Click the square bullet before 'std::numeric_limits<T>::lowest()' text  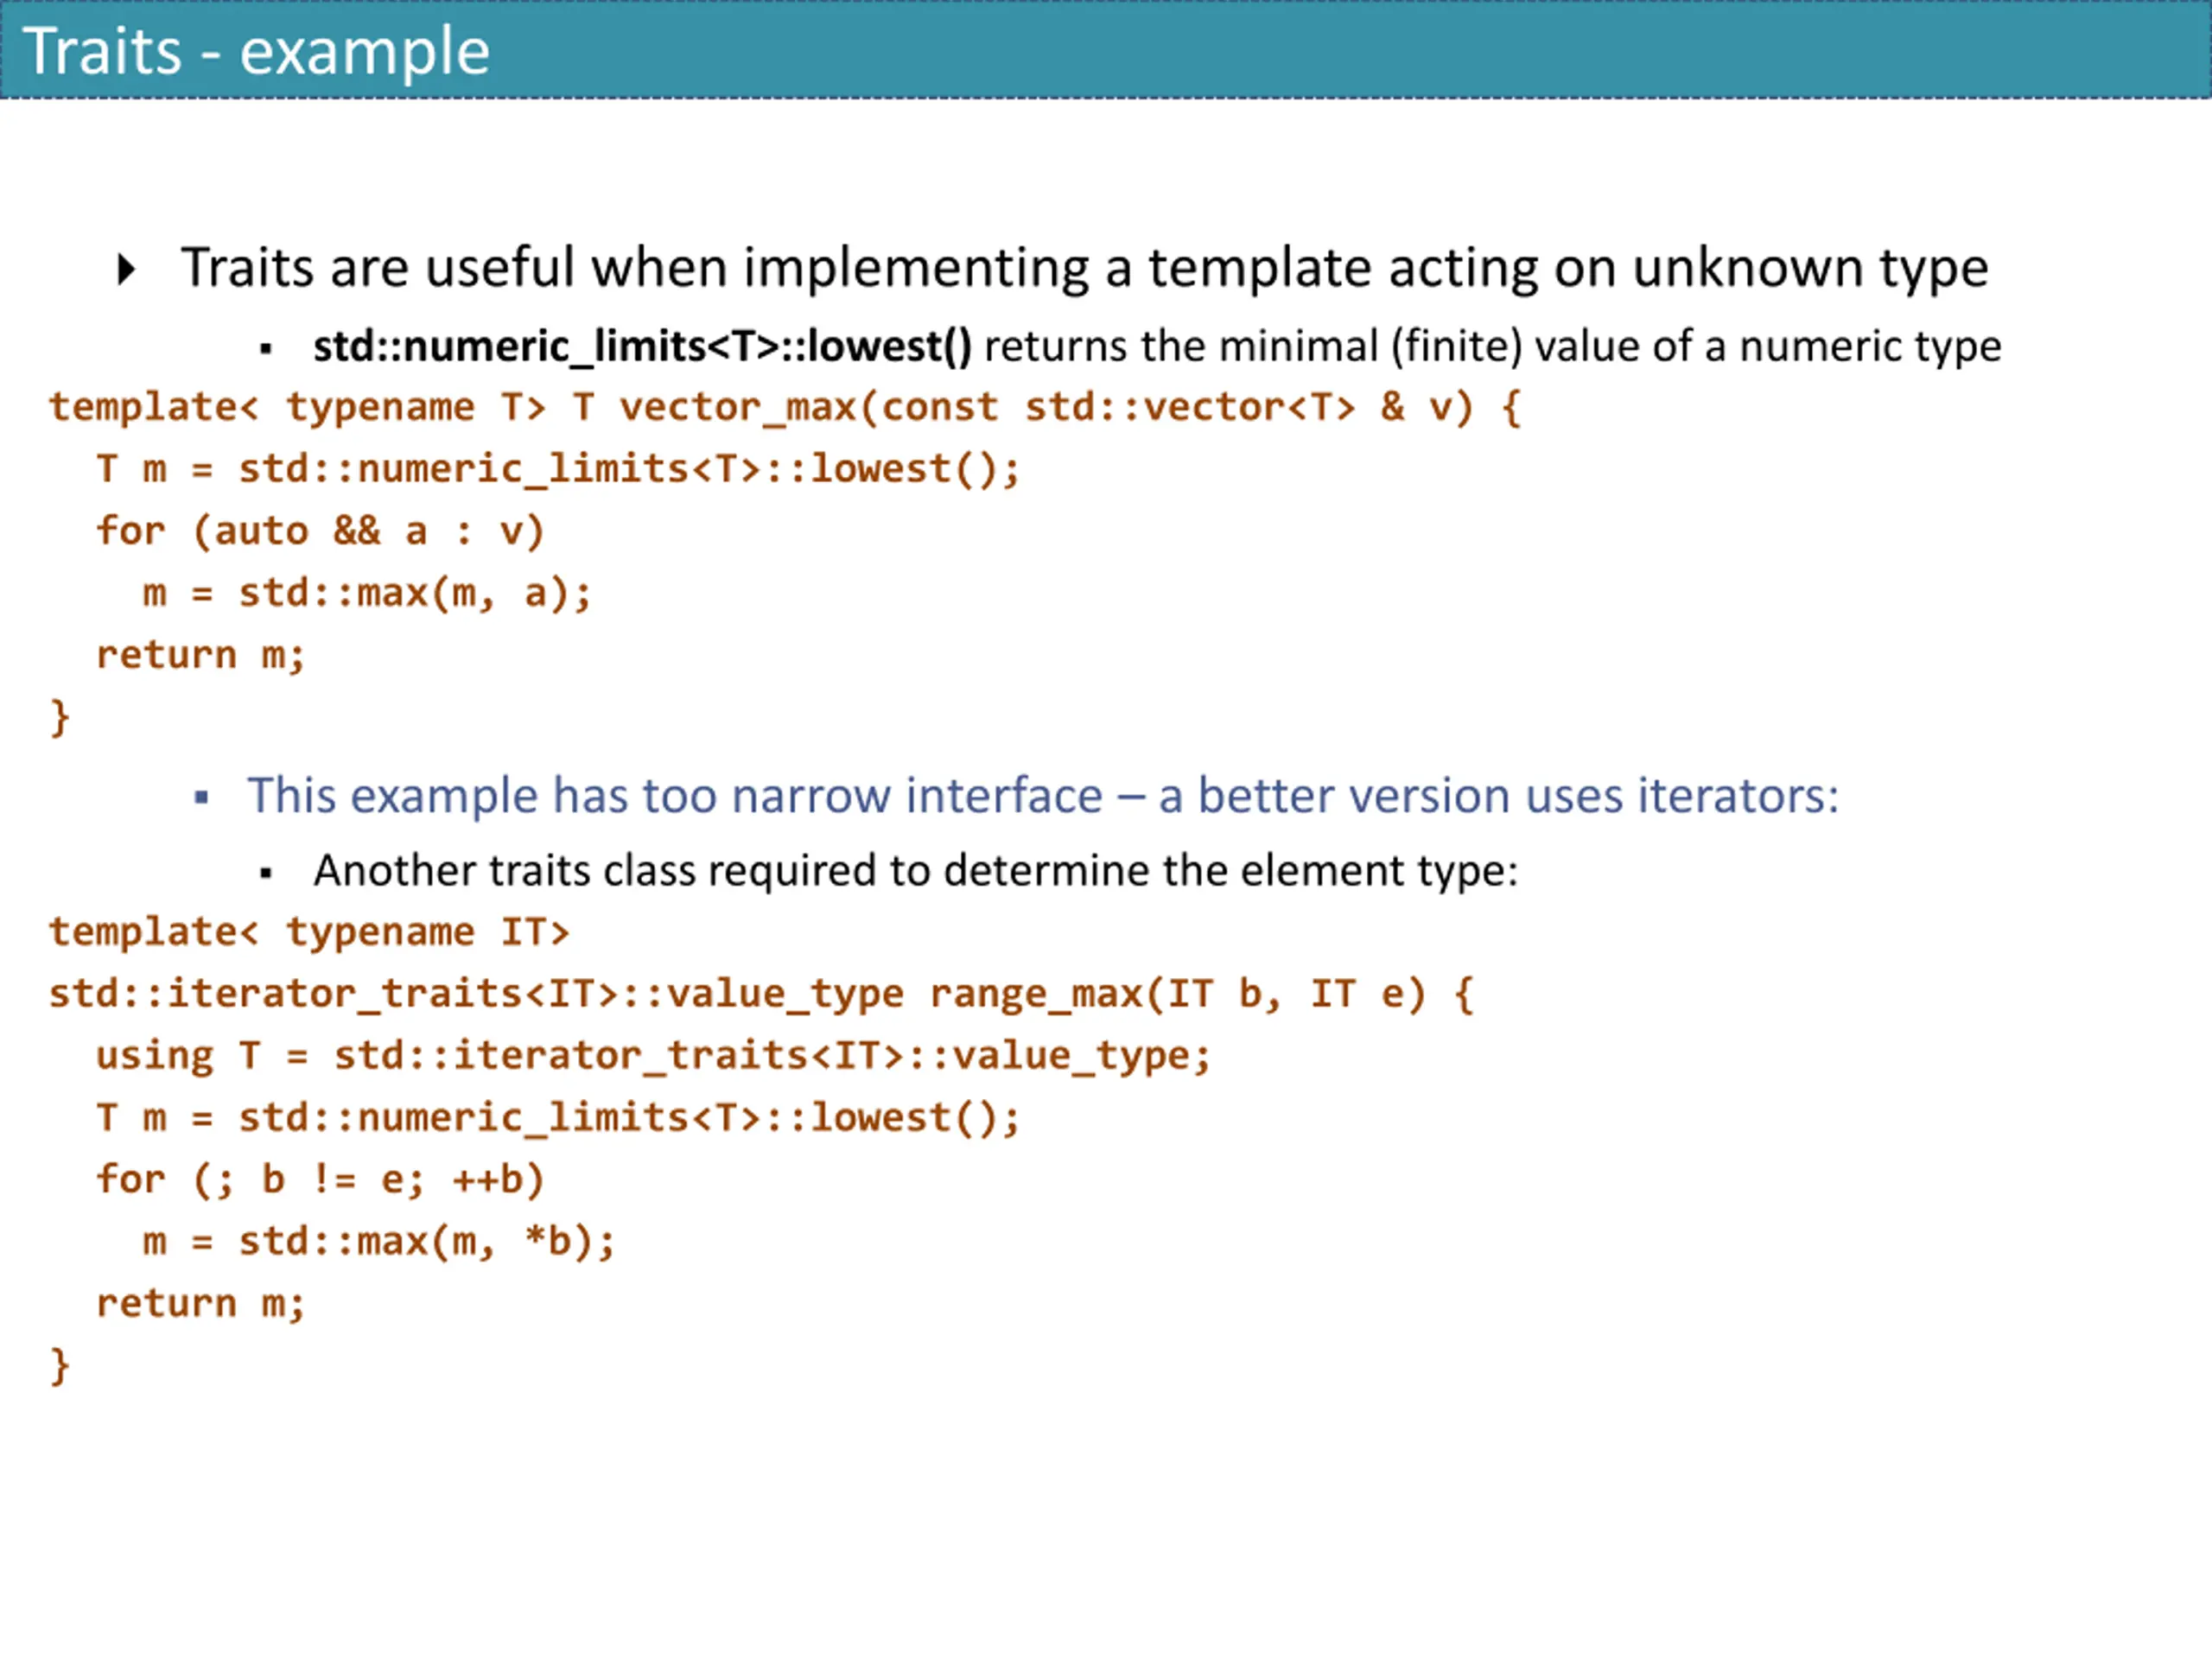tap(266, 349)
